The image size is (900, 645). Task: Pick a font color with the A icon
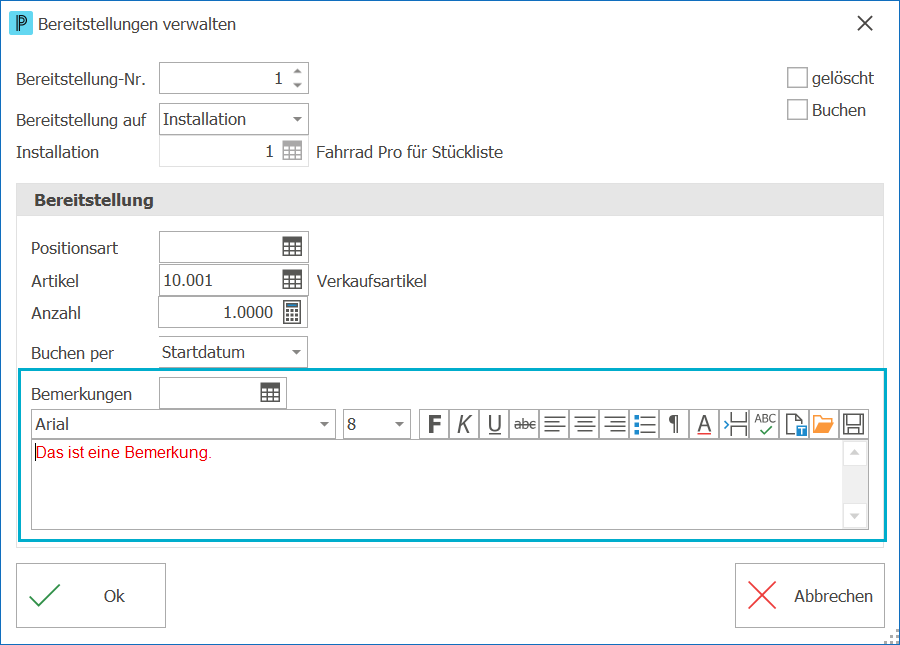pos(704,424)
